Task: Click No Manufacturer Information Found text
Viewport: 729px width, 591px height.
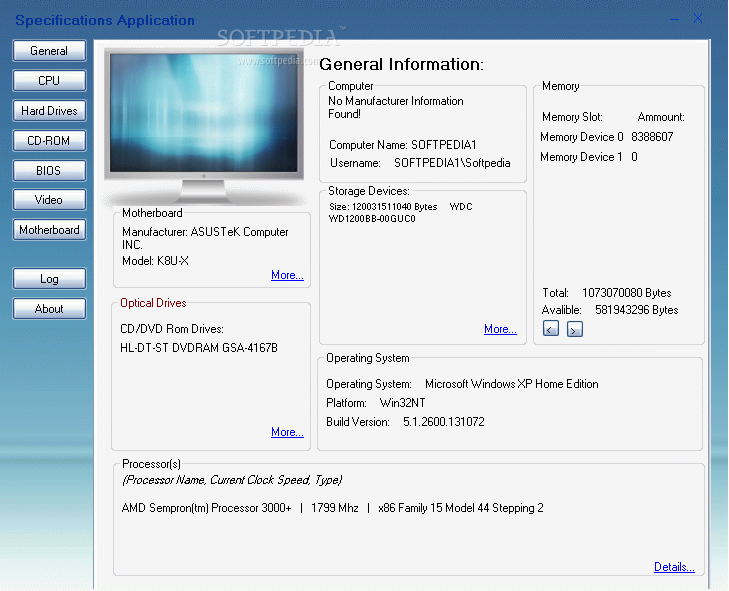Action: coord(396,107)
